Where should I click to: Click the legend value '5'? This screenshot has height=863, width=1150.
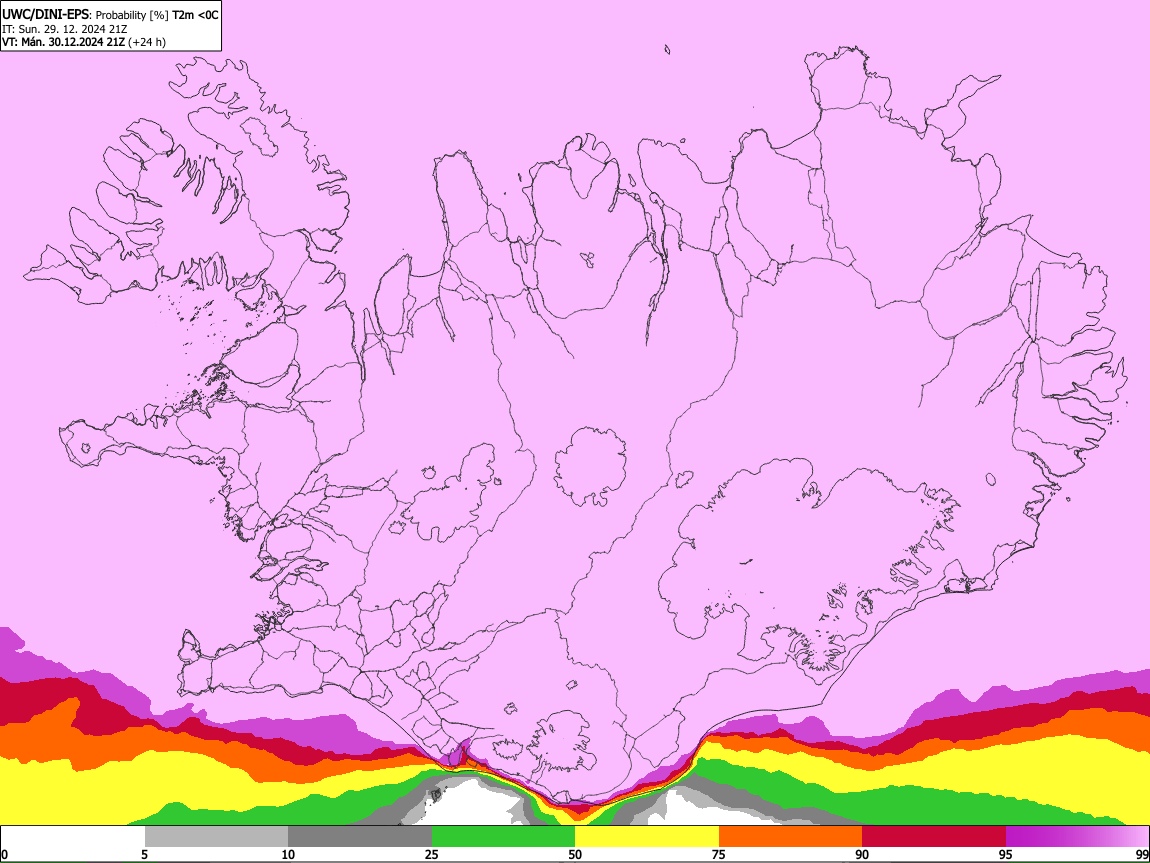[x=144, y=855]
